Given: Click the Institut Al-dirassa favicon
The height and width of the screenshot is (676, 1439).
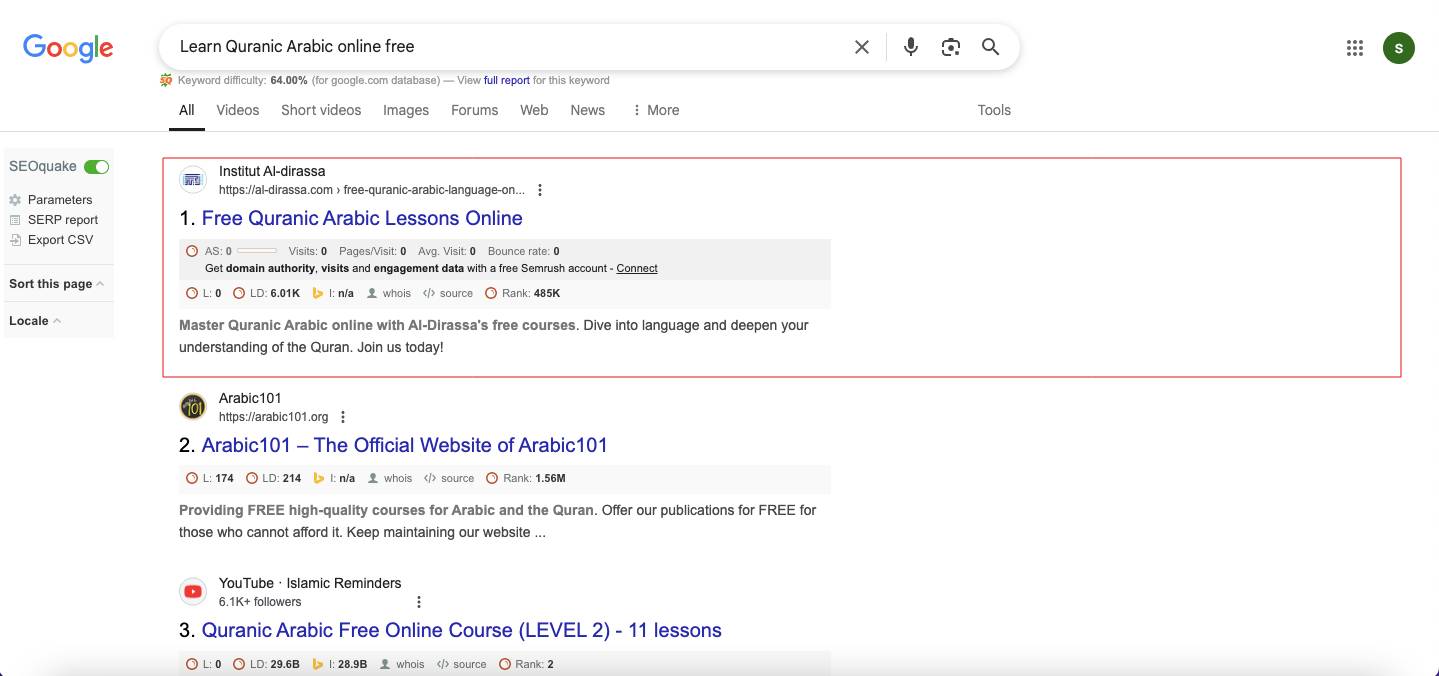Looking at the screenshot, I should point(193,180).
